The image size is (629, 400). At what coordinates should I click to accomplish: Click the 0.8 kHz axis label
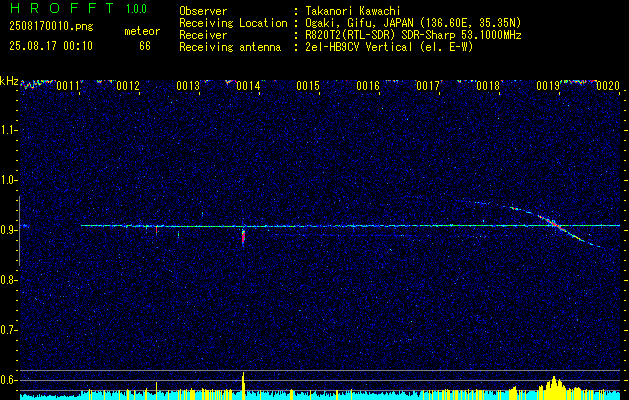pos(7,280)
